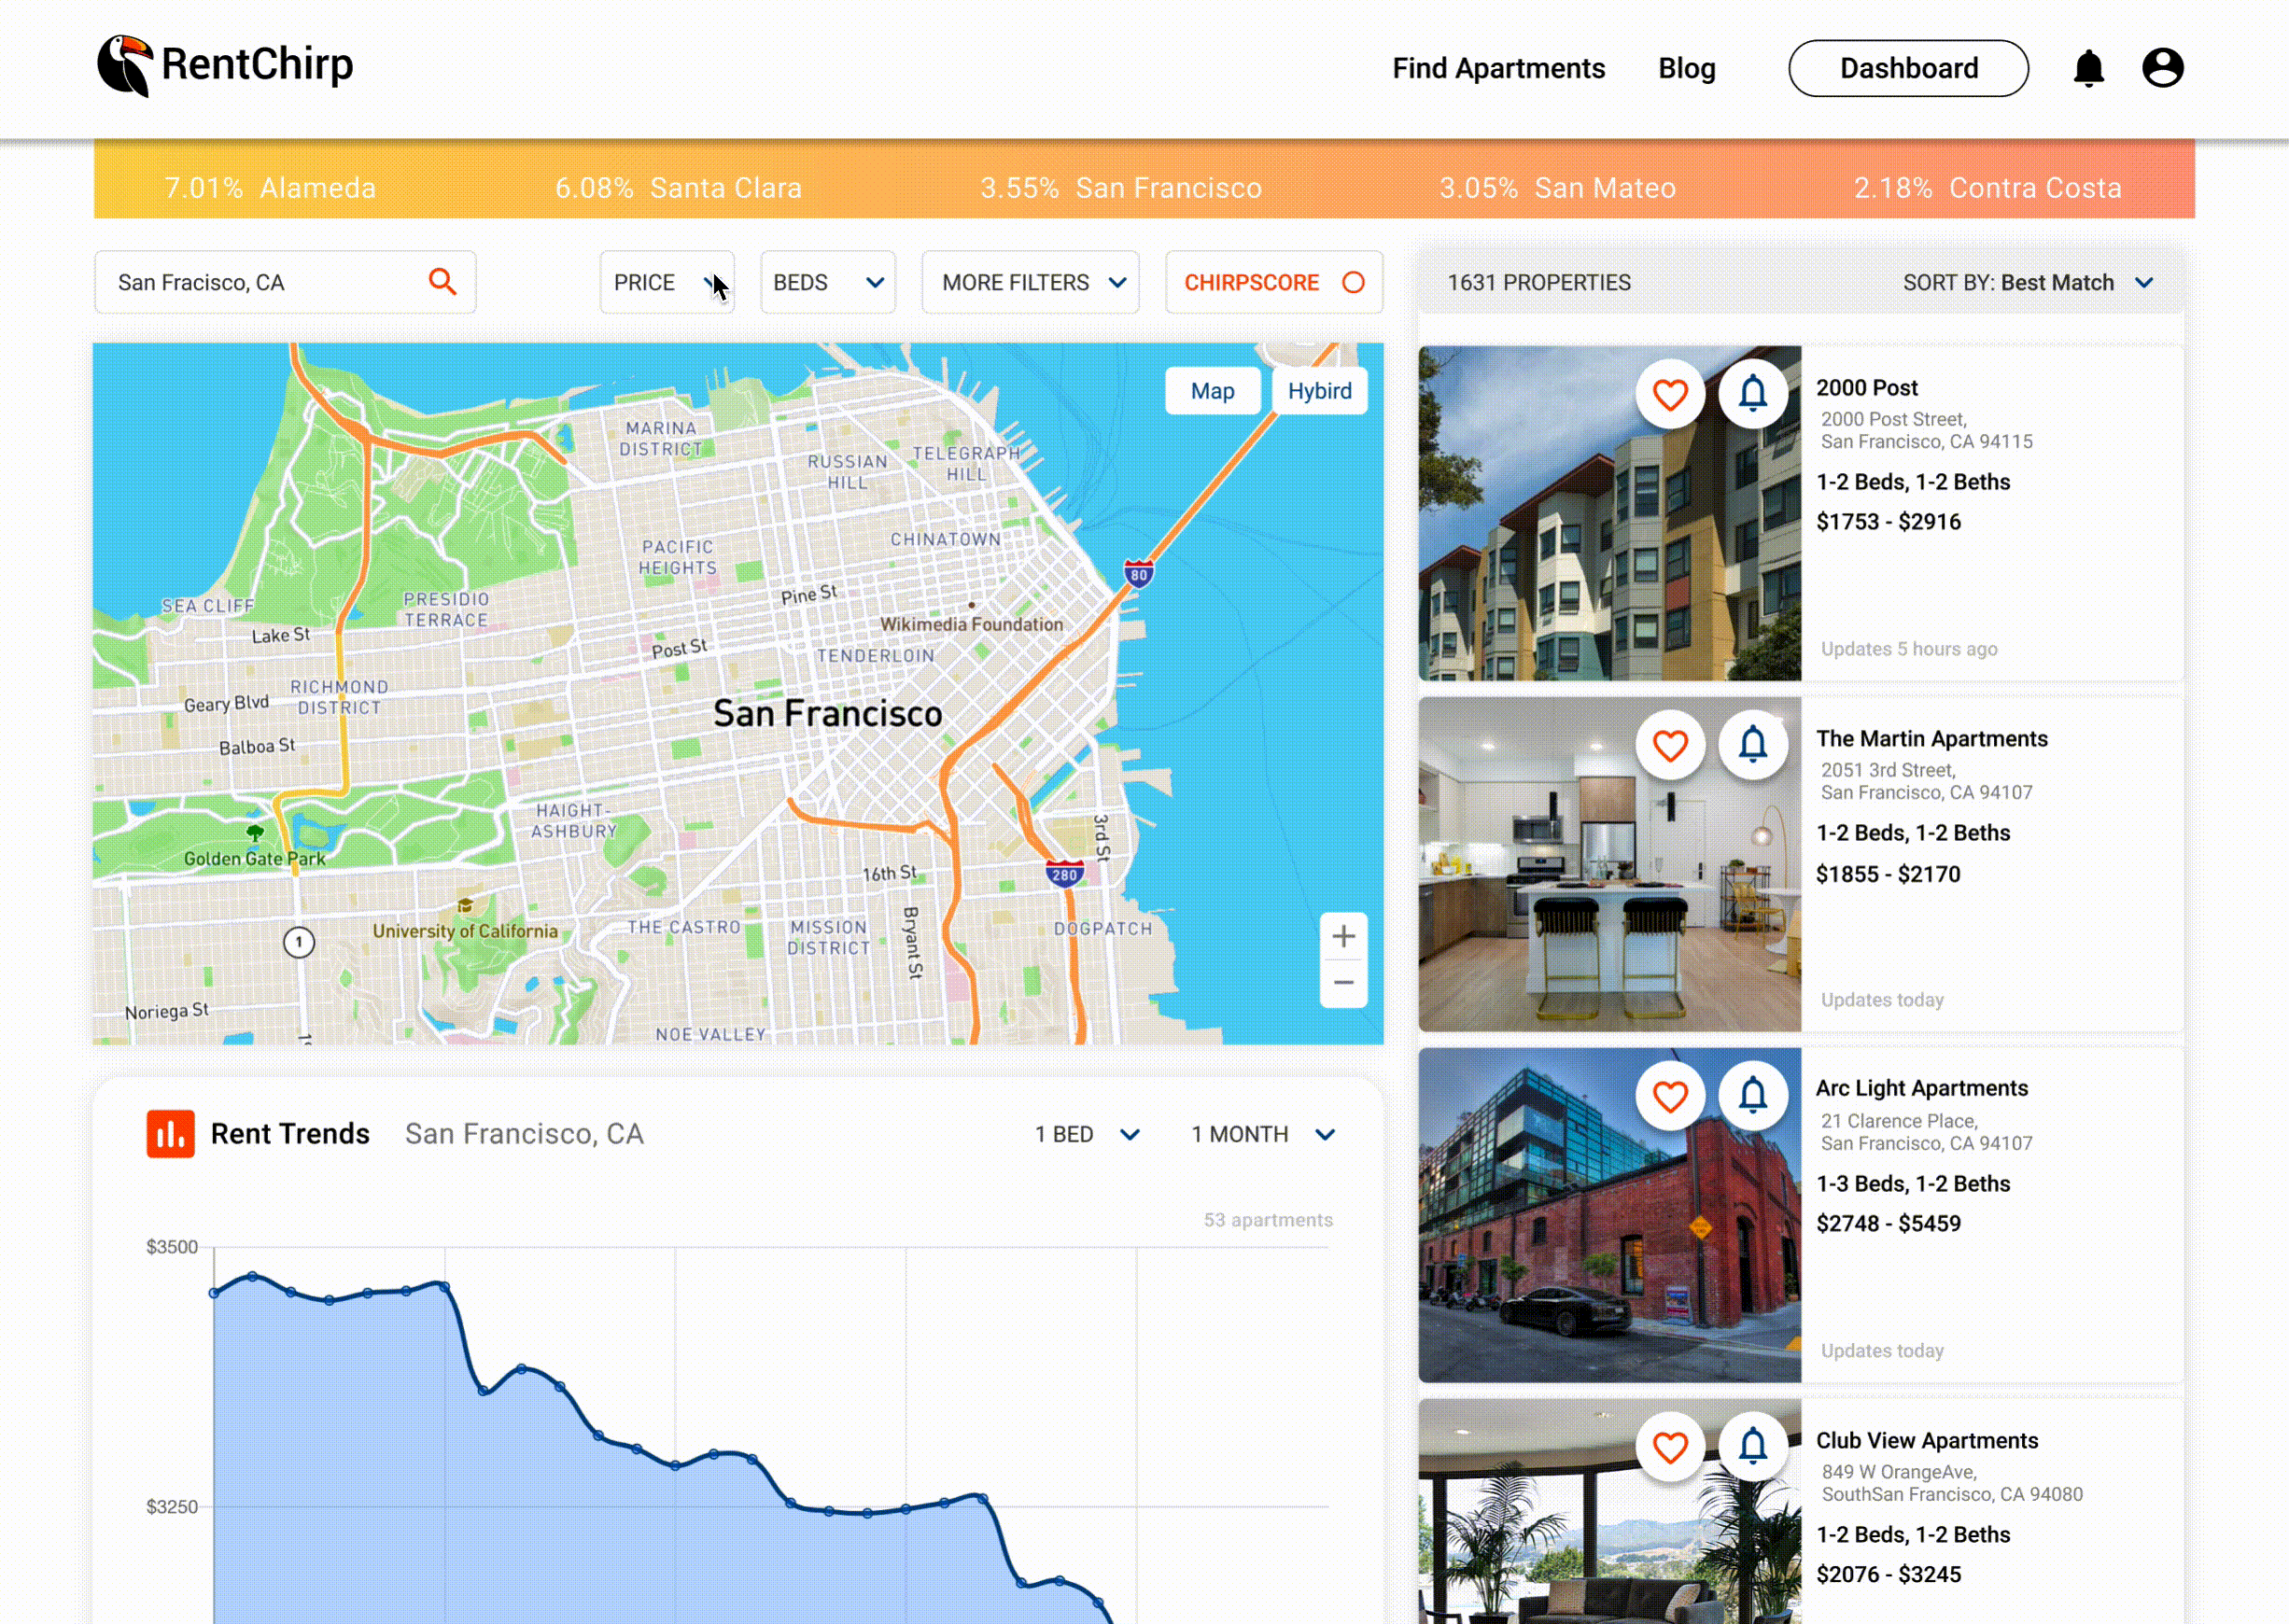Viewport: 2289px width, 1624px height.
Task: Click the $3500 axis label on chart
Action: pos(172,1247)
